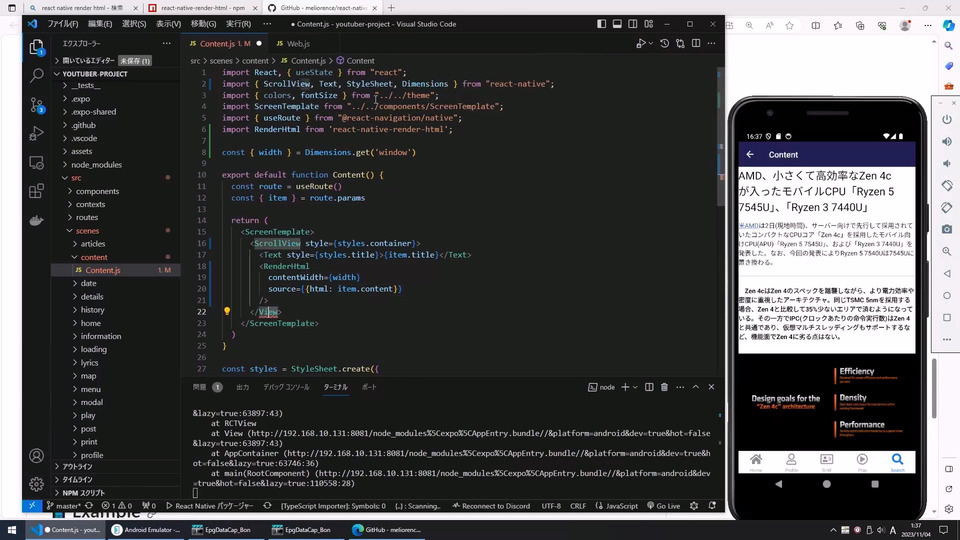Toggle primary sidebar layout button
Image resolution: width=960 pixels, height=540 pixels.
pos(601,24)
